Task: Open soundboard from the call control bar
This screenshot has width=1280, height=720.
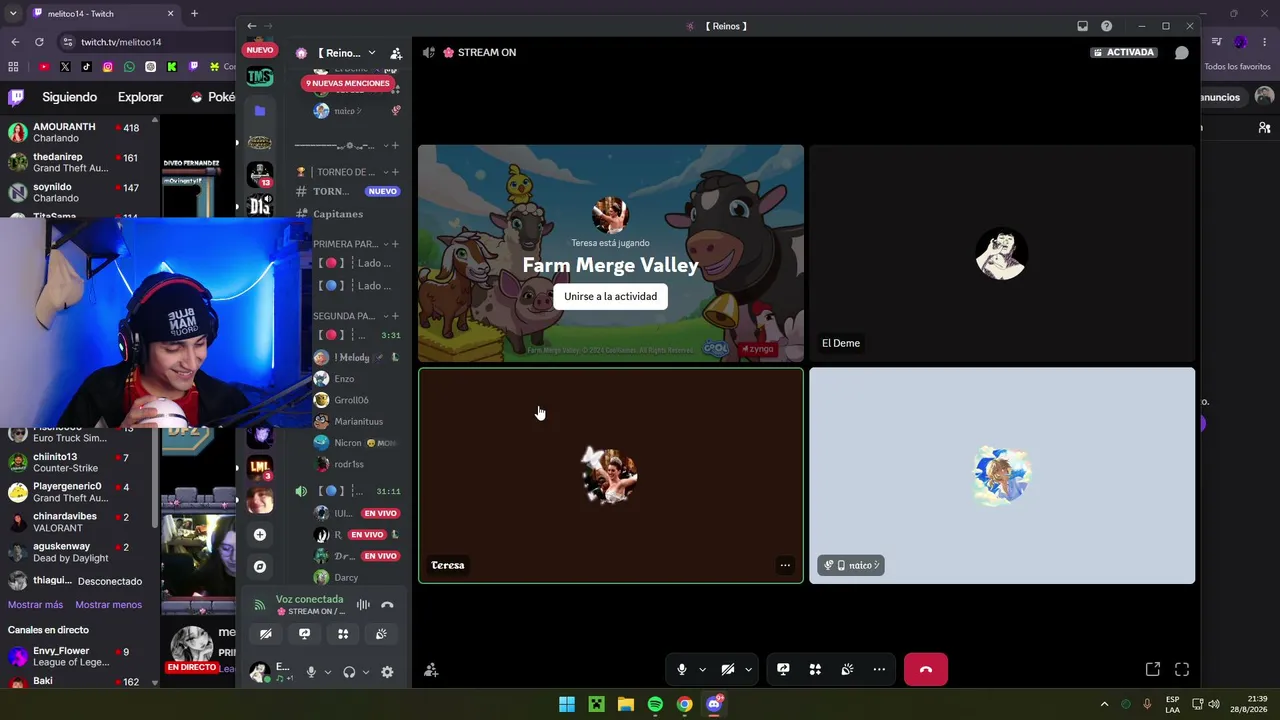Action: pyautogui.click(x=847, y=669)
